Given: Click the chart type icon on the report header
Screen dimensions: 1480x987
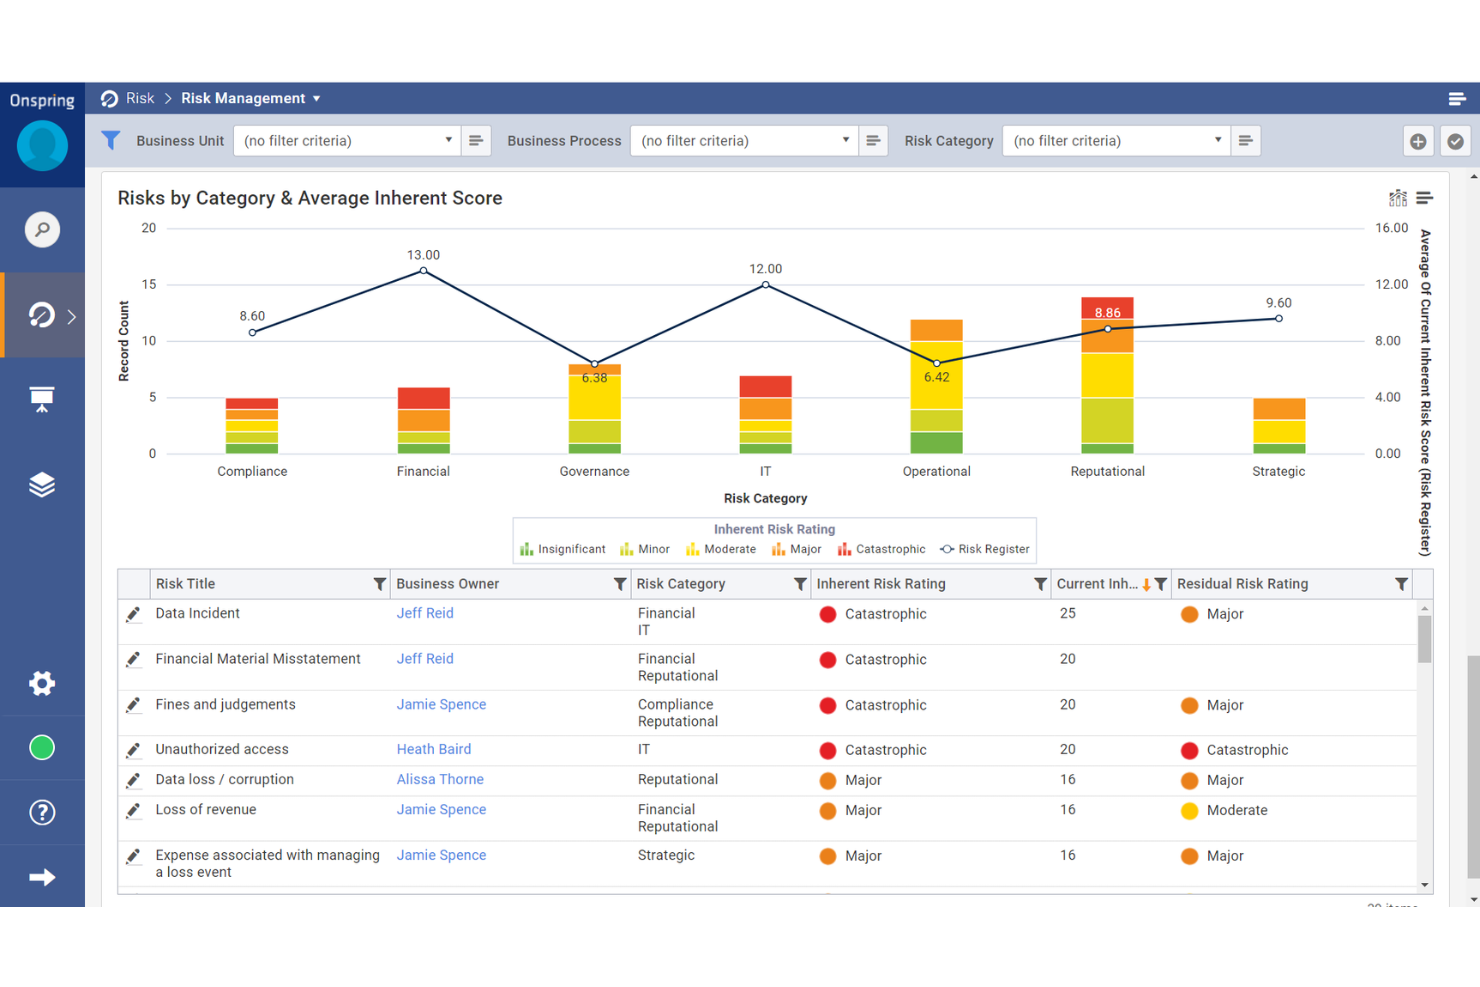Looking at the screenshot, I should pos(1397,198).
